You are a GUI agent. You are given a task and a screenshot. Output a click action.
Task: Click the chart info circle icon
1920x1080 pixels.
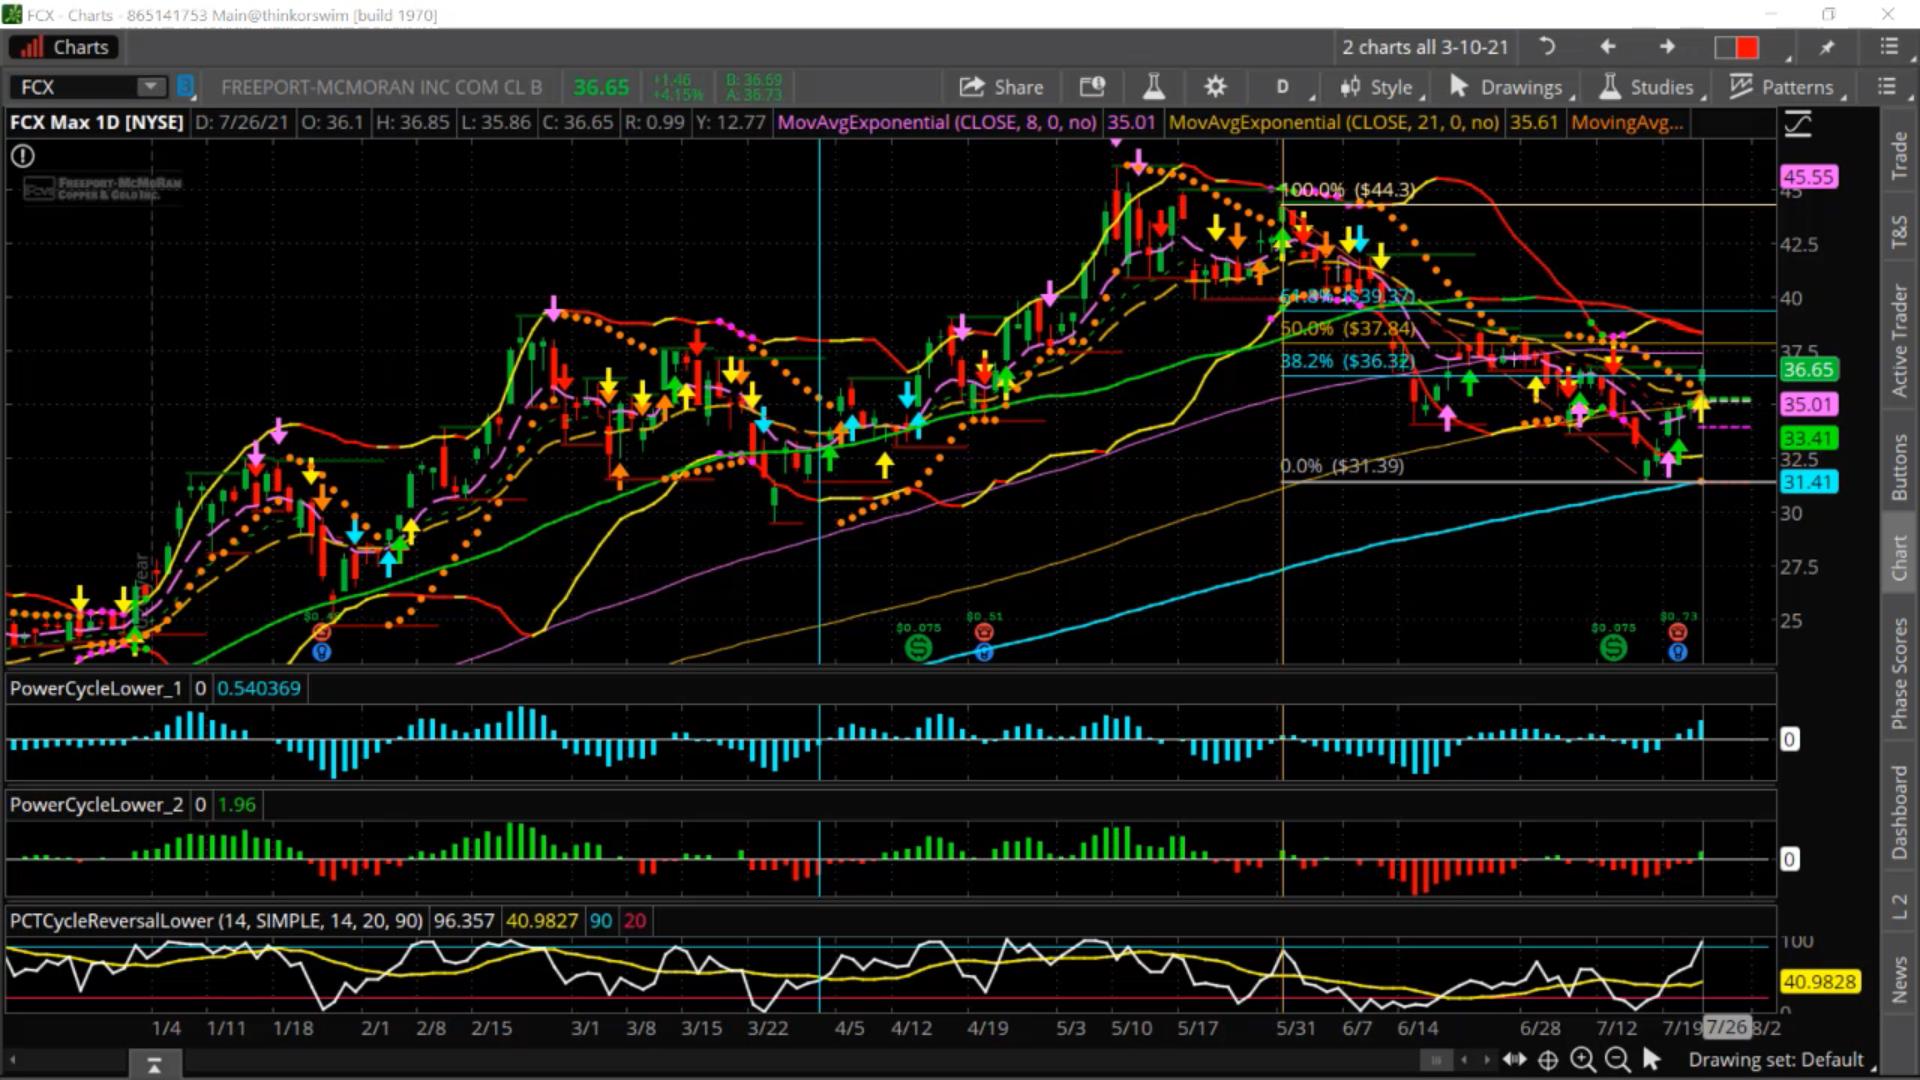pyautogui.click(x=22, y=156)
